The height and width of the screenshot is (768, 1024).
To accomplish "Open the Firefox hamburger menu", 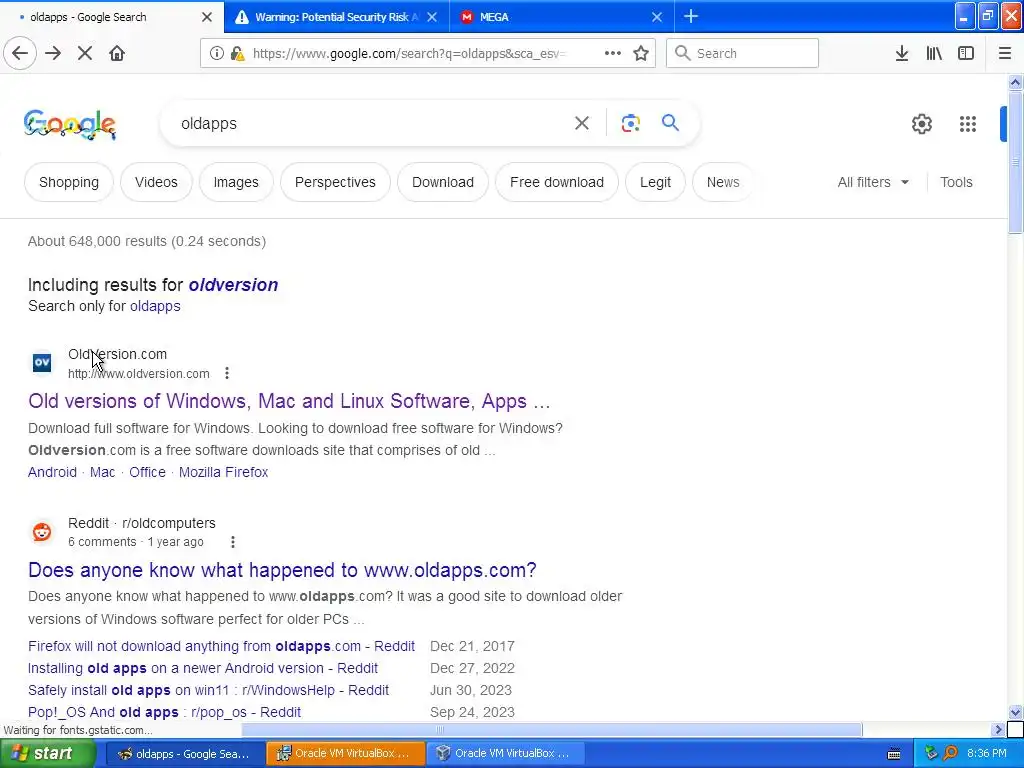I will (x=1005, y=54).
